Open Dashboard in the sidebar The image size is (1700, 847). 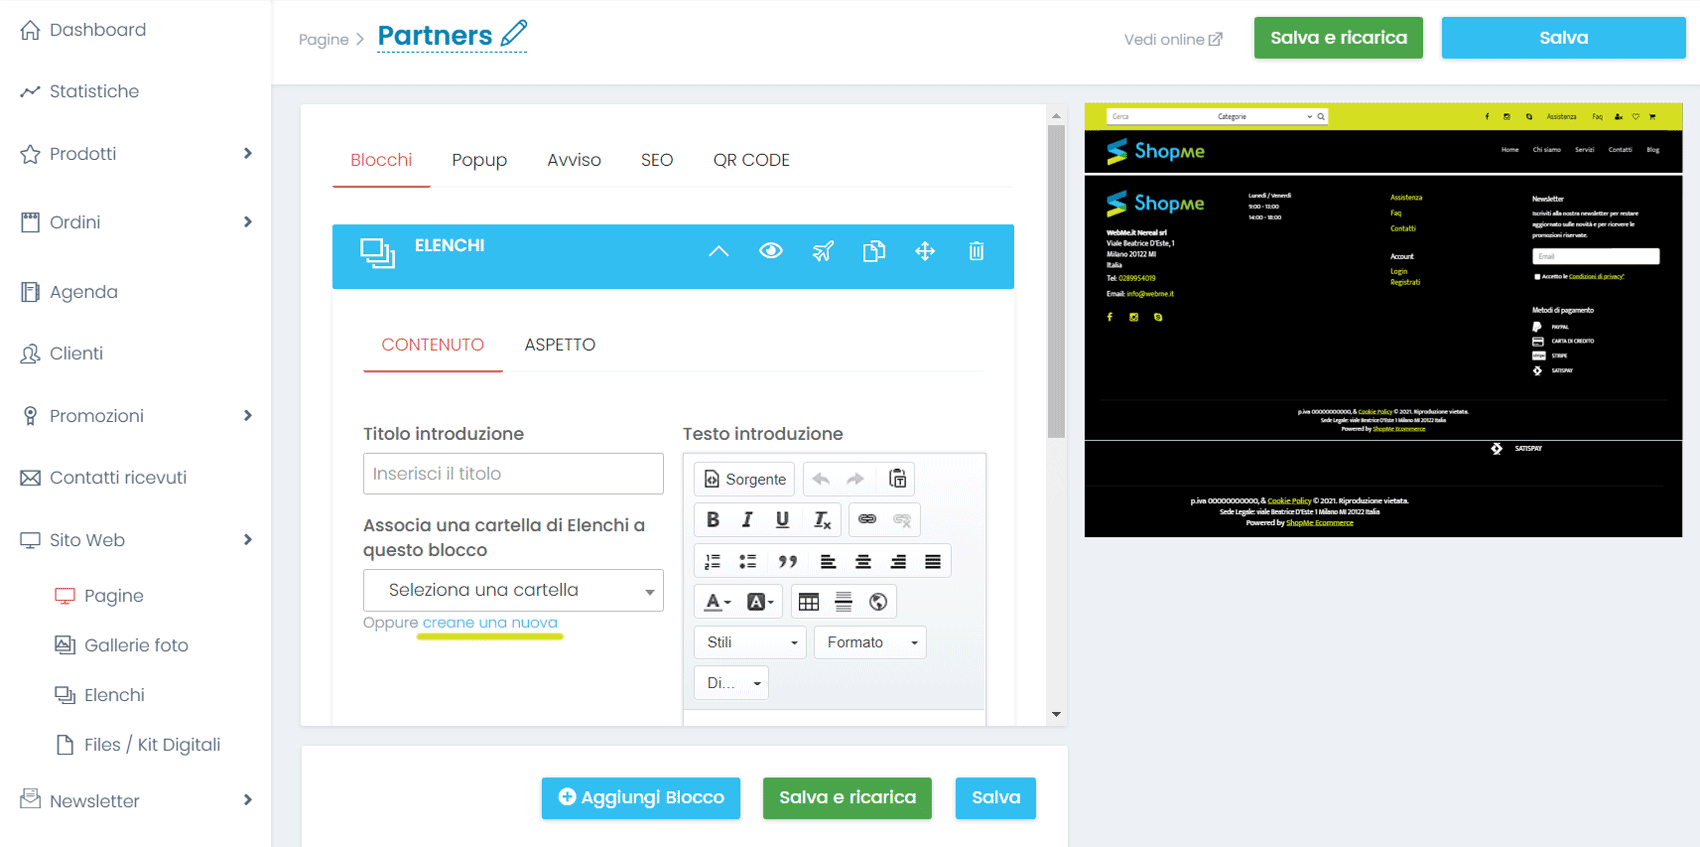point(83,30)
